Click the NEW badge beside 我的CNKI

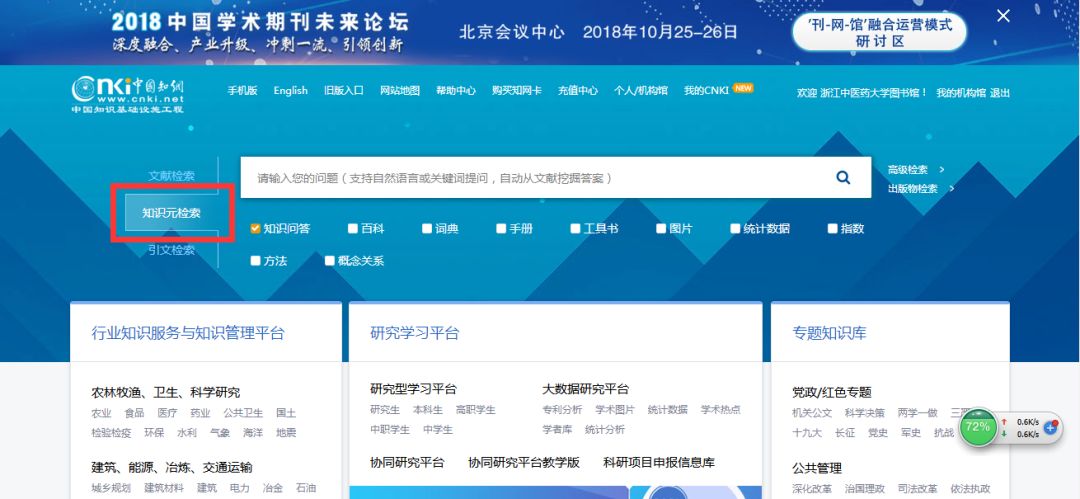(x=743, y=88)
